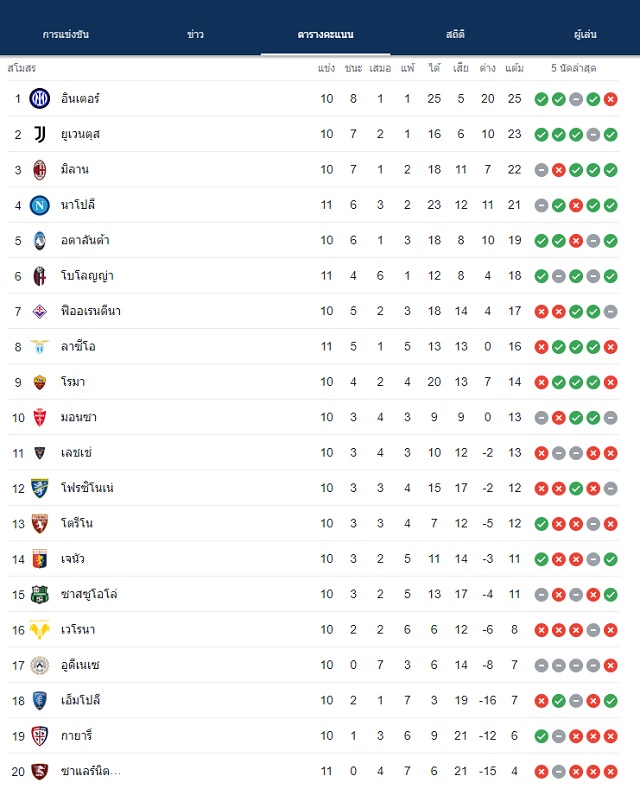Click the Sassuolo green crest icon

(40, 594)
